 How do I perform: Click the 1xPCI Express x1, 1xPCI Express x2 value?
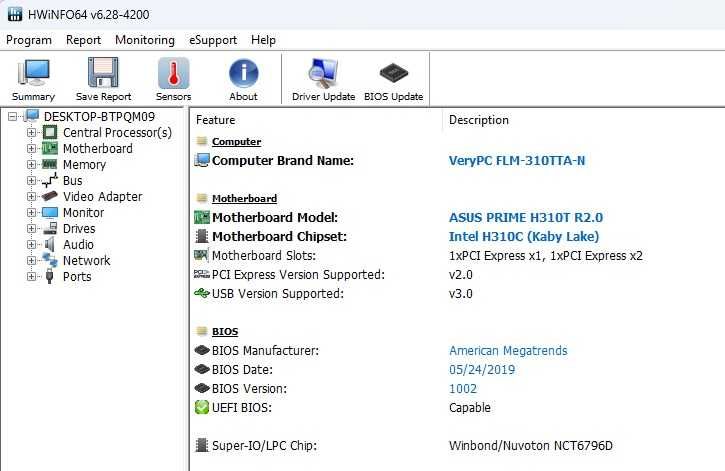pos(546,256)
